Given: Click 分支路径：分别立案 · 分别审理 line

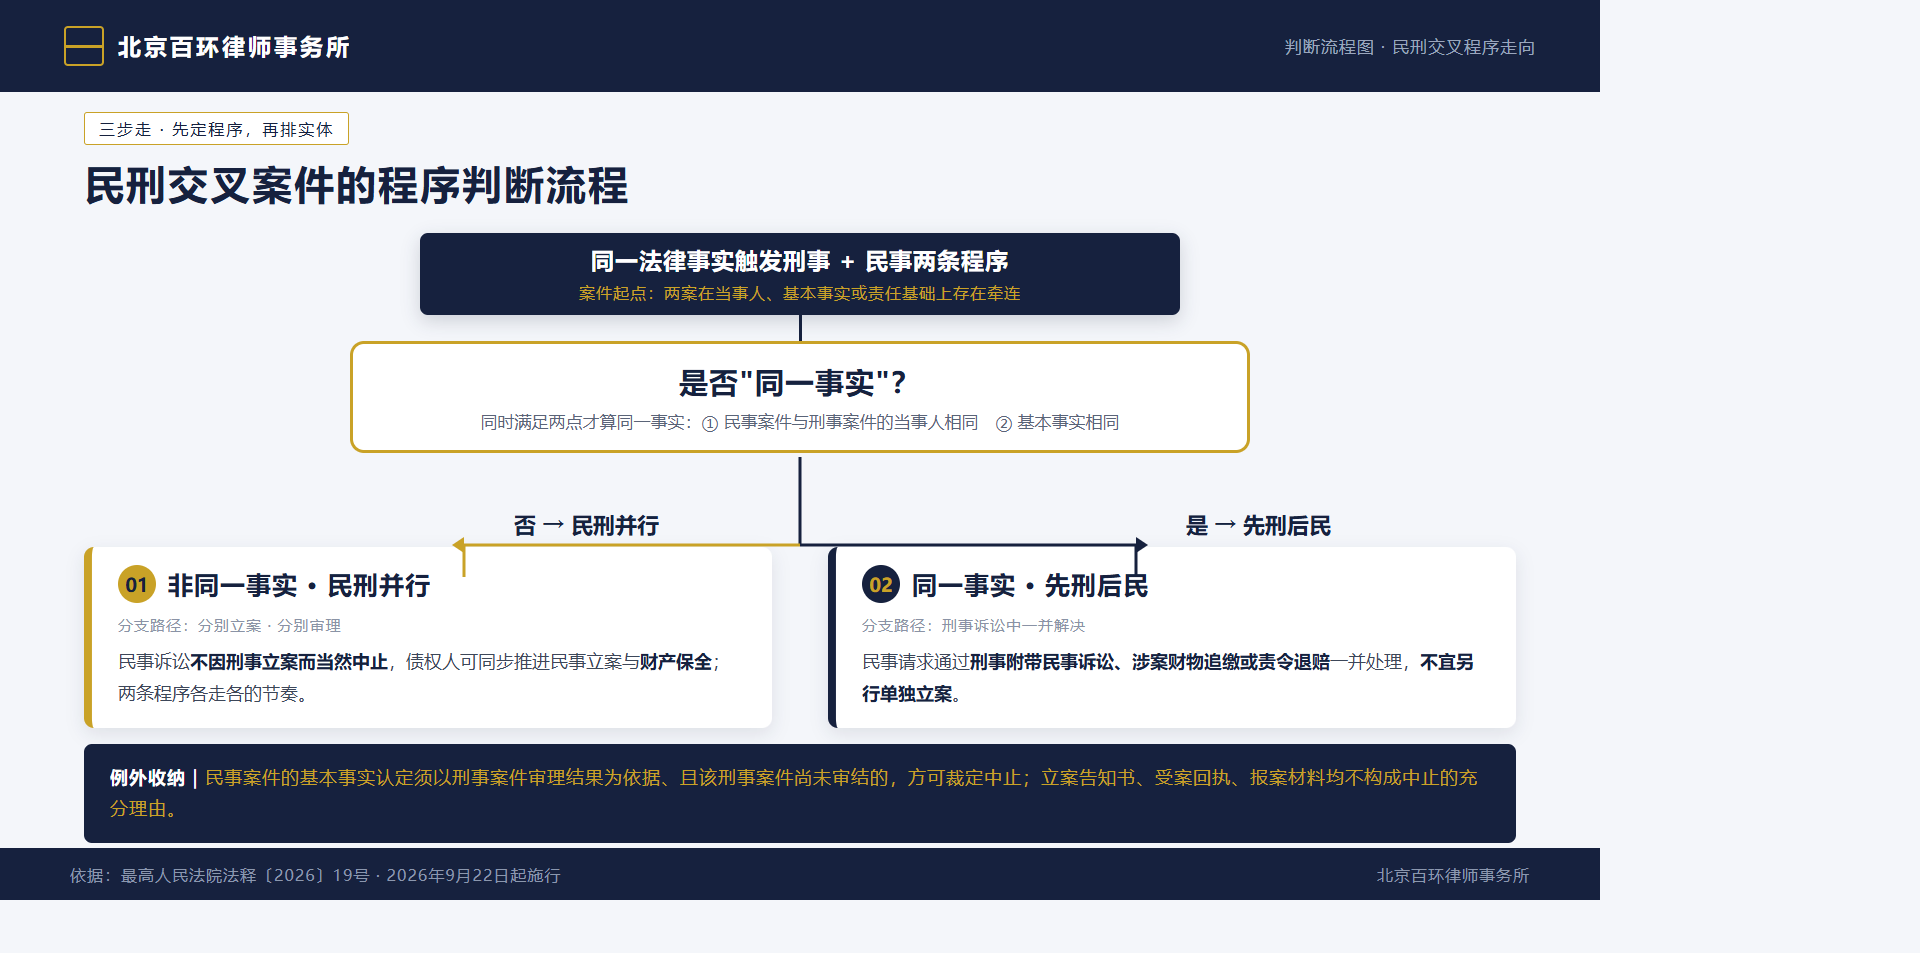Looking at the screenshot, I should (229, 626).
